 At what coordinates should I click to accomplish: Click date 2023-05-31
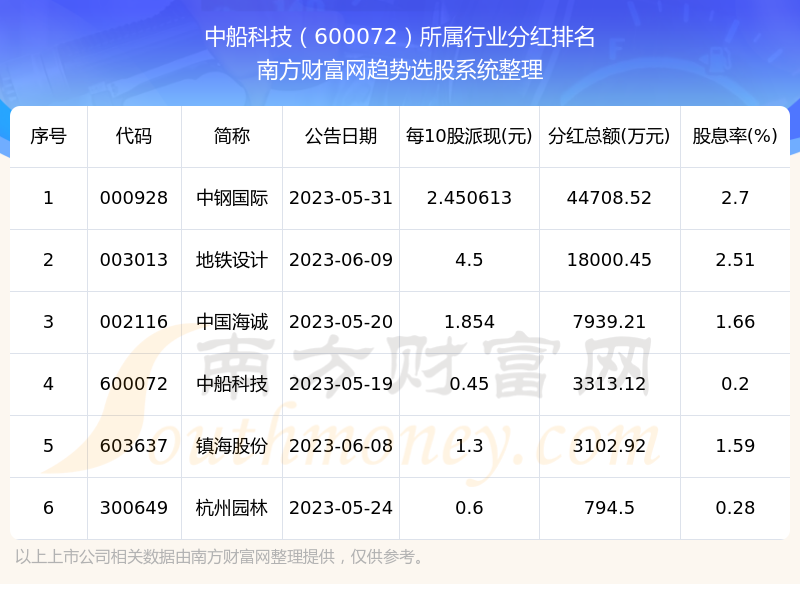click(x=341, y=198)
